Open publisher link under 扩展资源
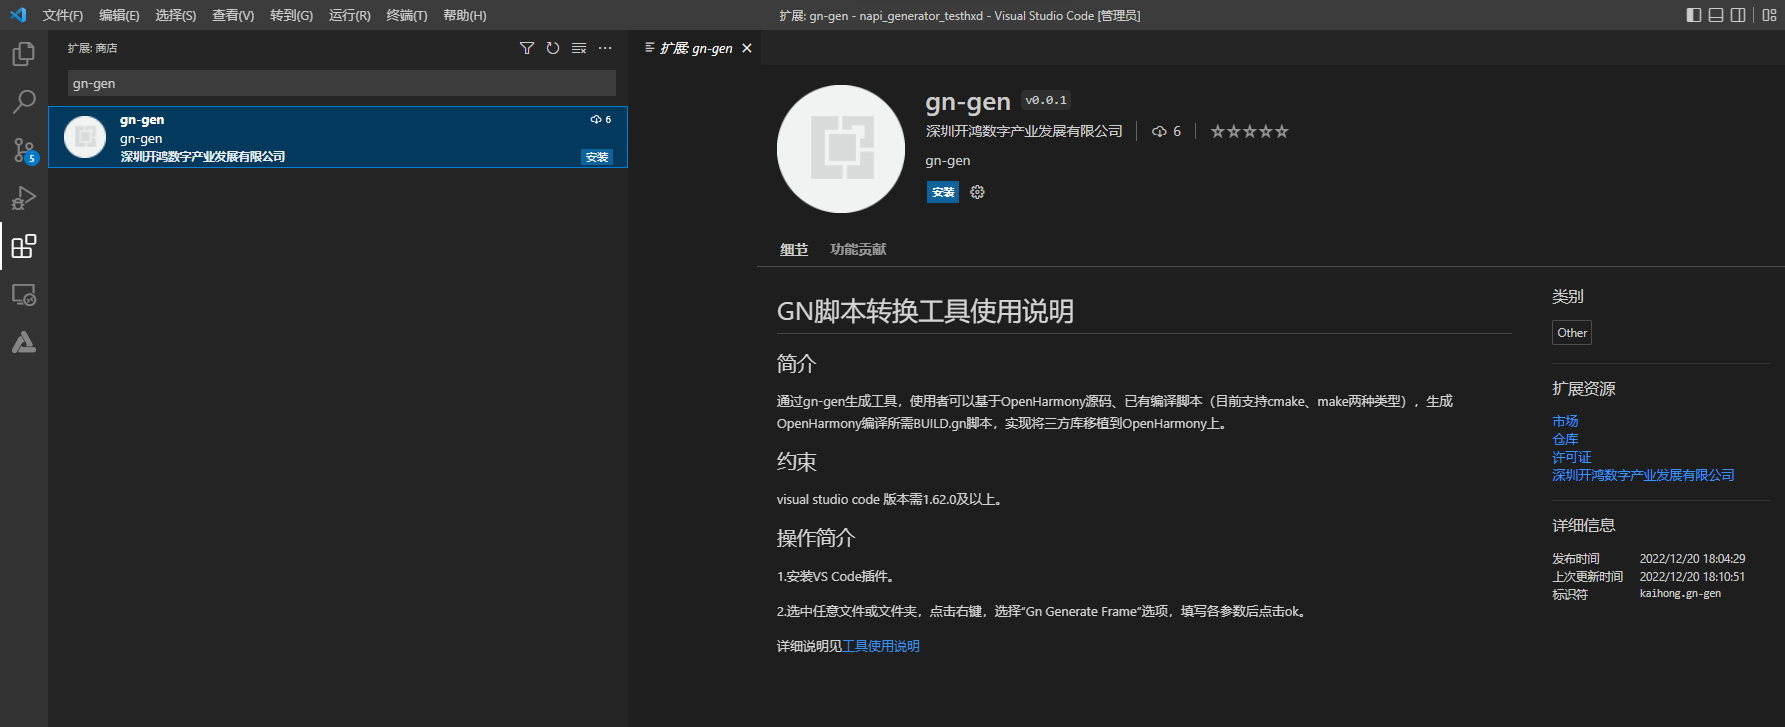The height and width of the screenshot is (727, 1785). click(x=1643, y=475)
